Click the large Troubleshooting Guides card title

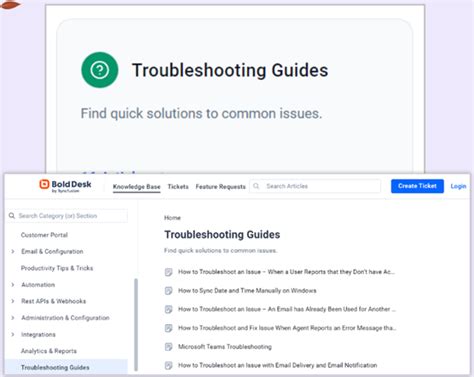230,70
